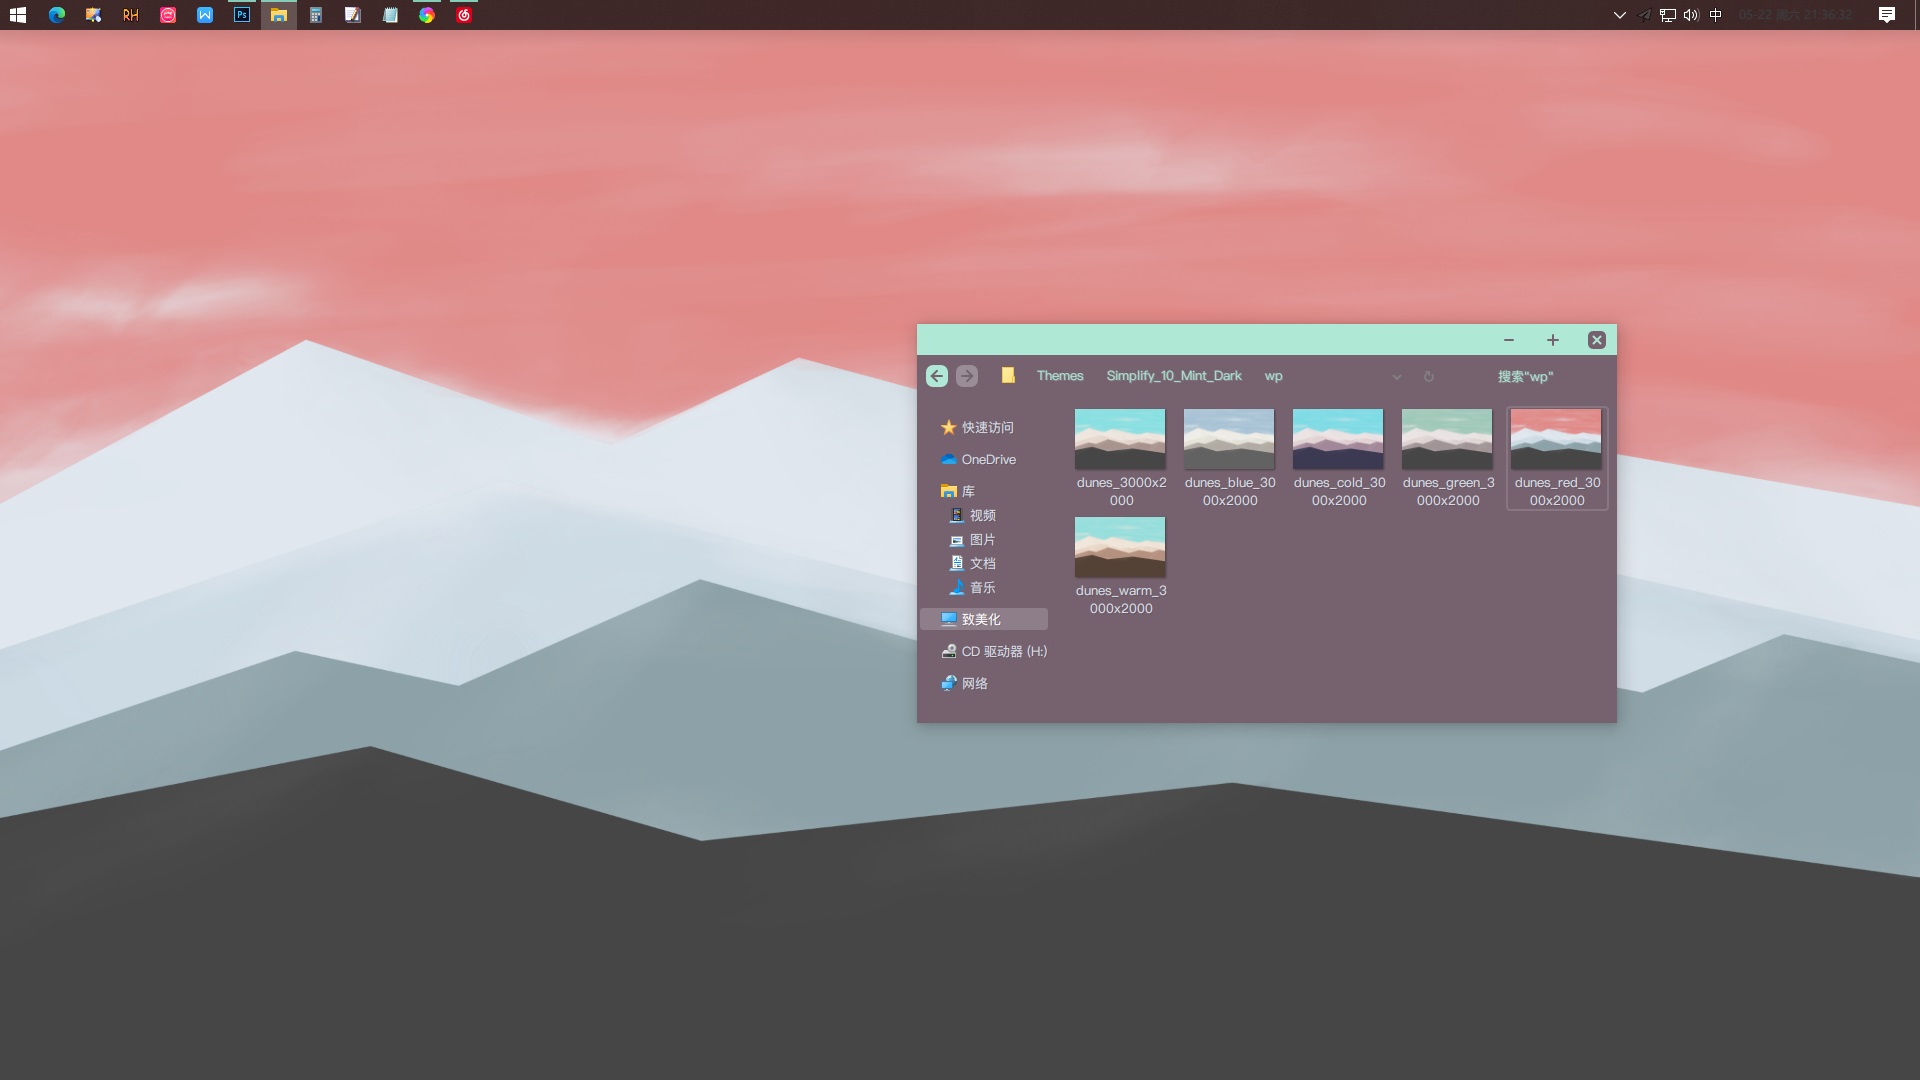Open the pink chart app in taskbar

[x=168, y=15]
